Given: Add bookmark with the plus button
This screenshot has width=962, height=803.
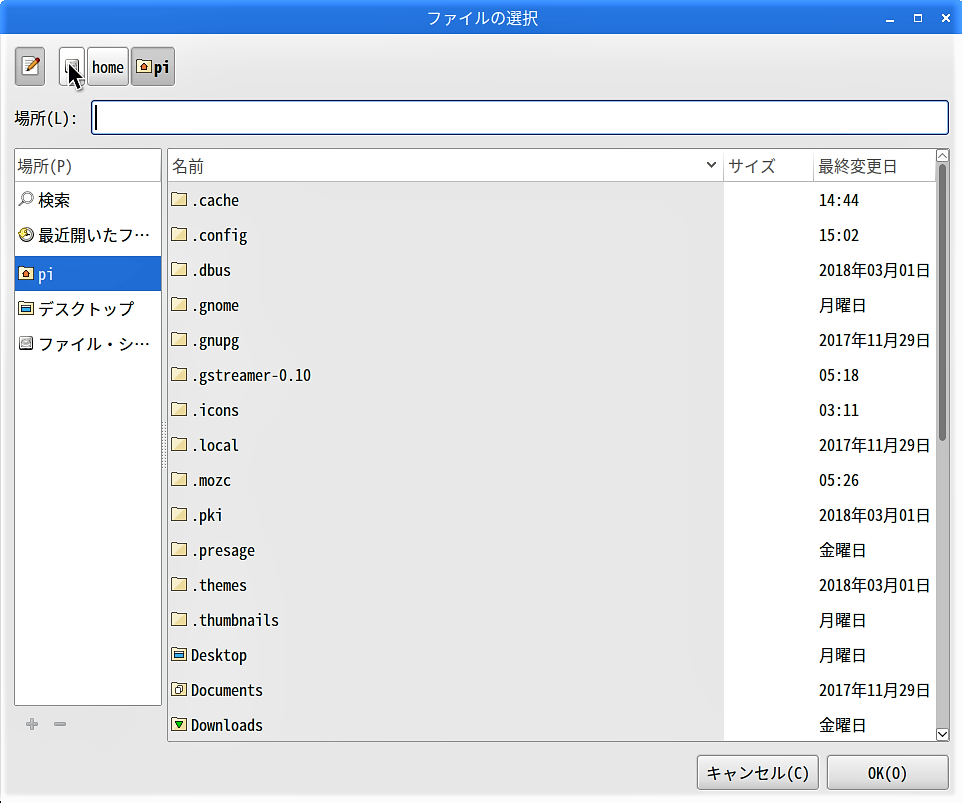Looking at the screenshot, I should point(32,724).
